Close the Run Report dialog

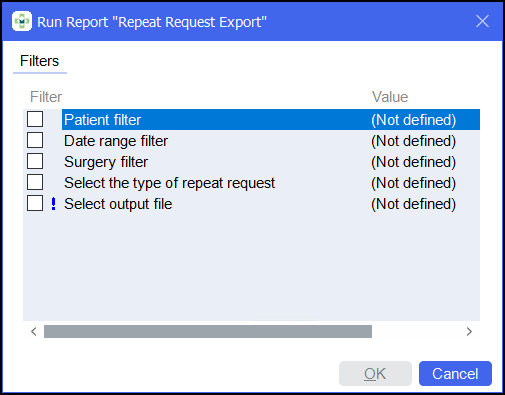coord(482,21)
